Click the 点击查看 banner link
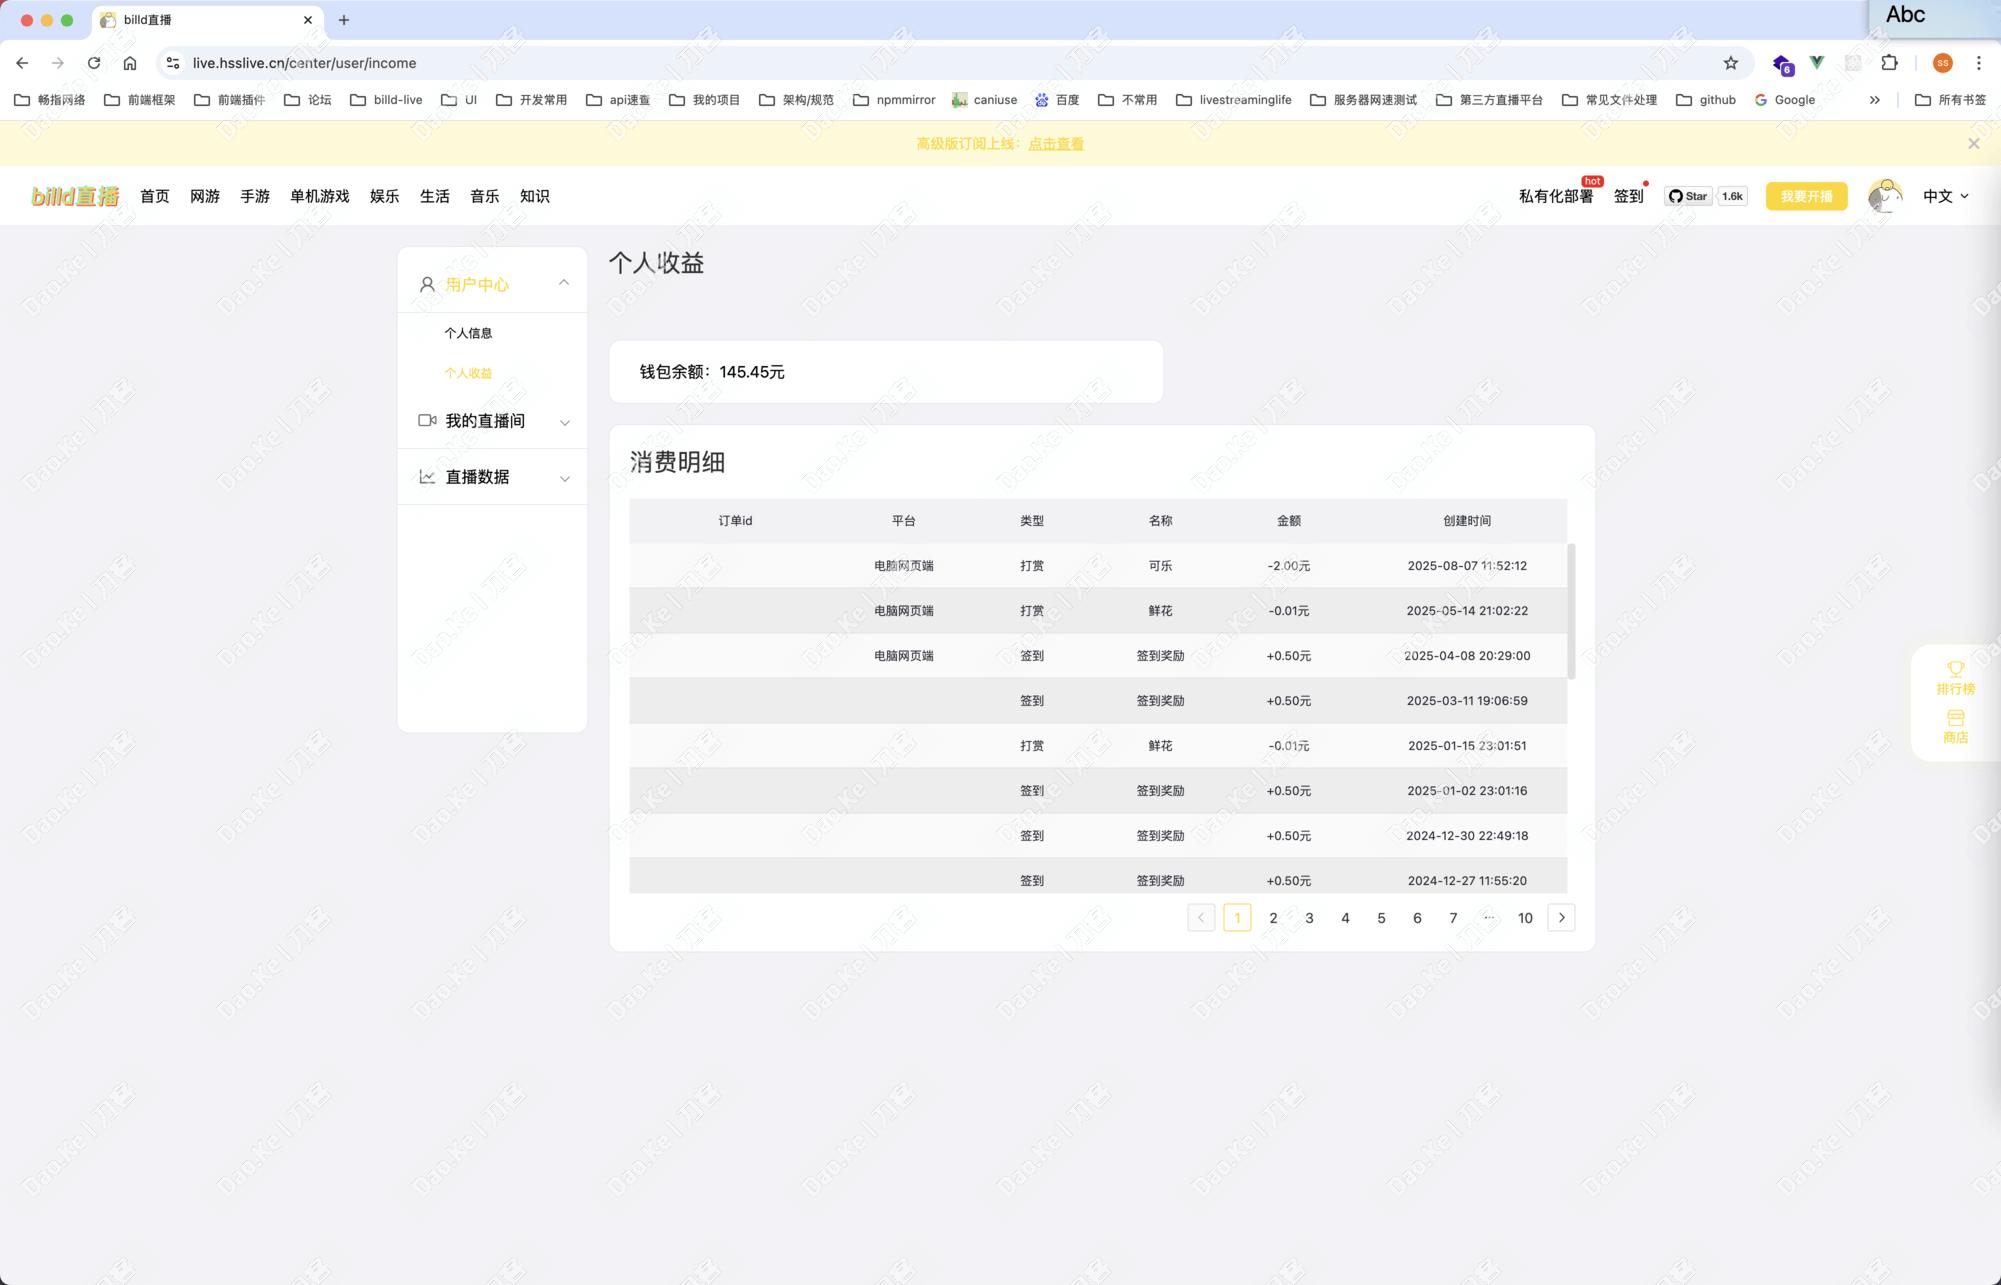Screen dimensions: 2001x1285 pos(1056,144)
